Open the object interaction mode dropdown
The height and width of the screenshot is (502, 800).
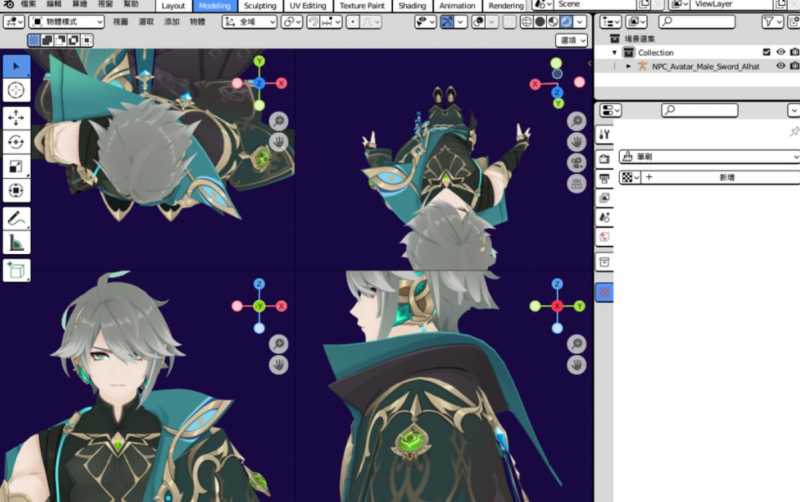(x=66, y=22)
